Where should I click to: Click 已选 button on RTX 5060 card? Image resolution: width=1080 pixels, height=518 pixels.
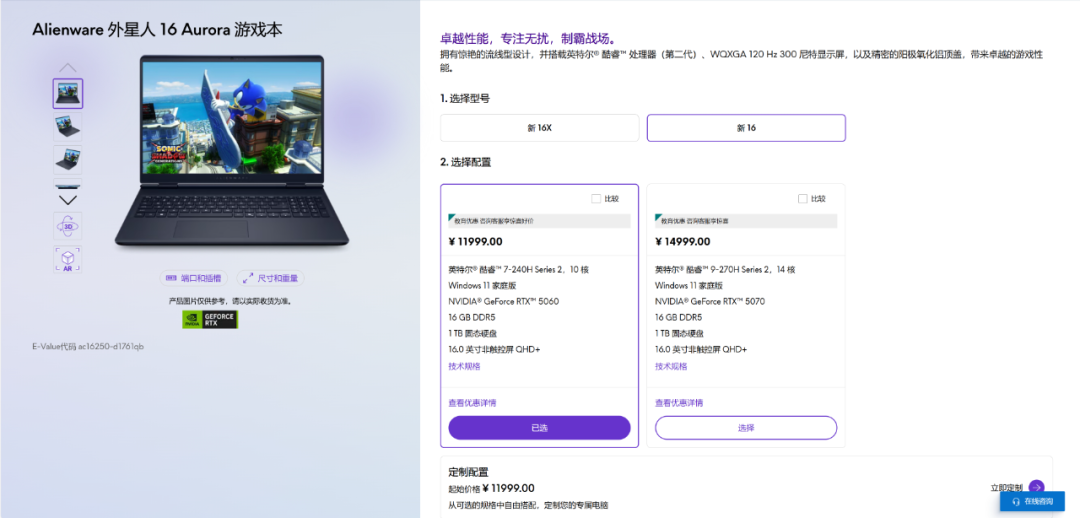coord(539,428)
